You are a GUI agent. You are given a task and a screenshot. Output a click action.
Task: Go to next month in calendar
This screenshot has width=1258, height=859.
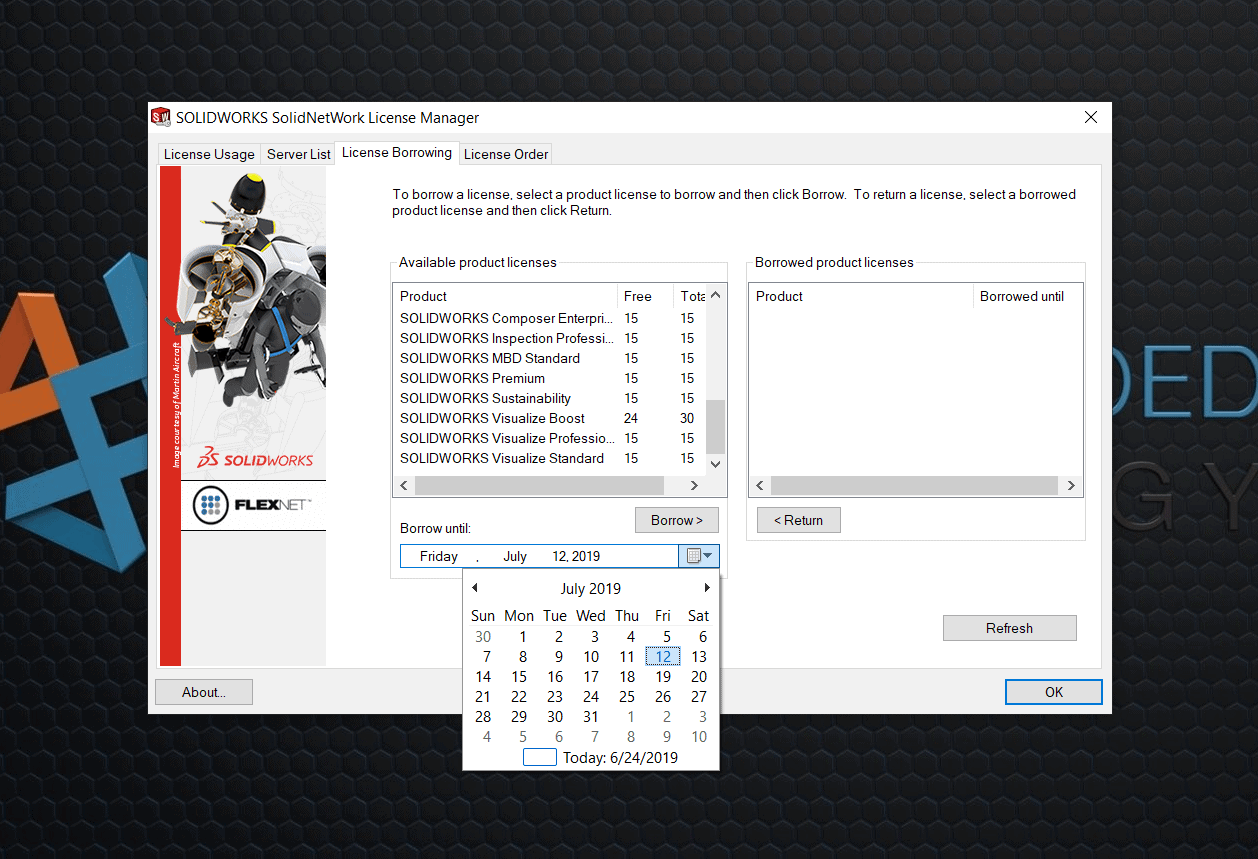[707, 588]
